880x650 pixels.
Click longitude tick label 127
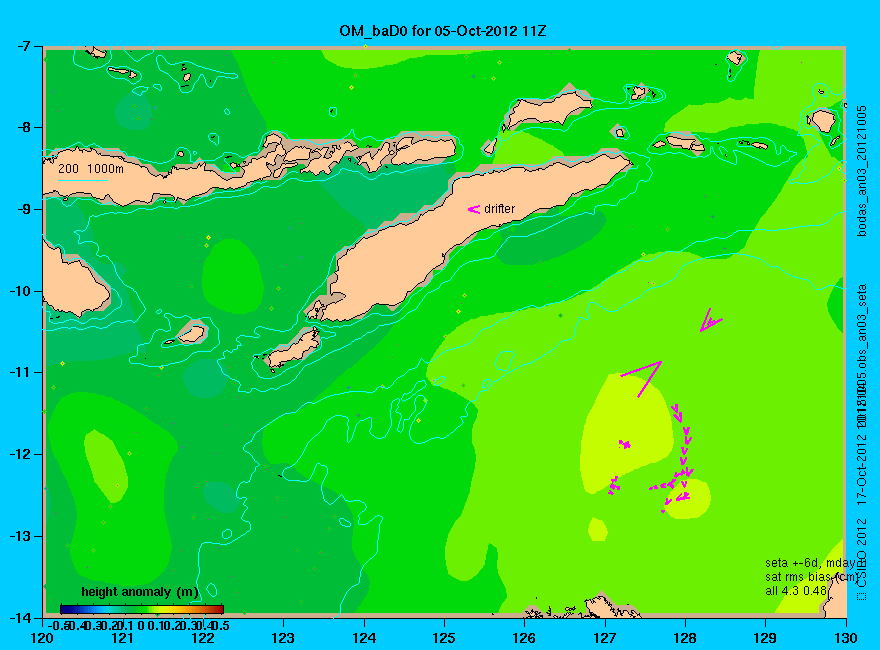(605, 638)
